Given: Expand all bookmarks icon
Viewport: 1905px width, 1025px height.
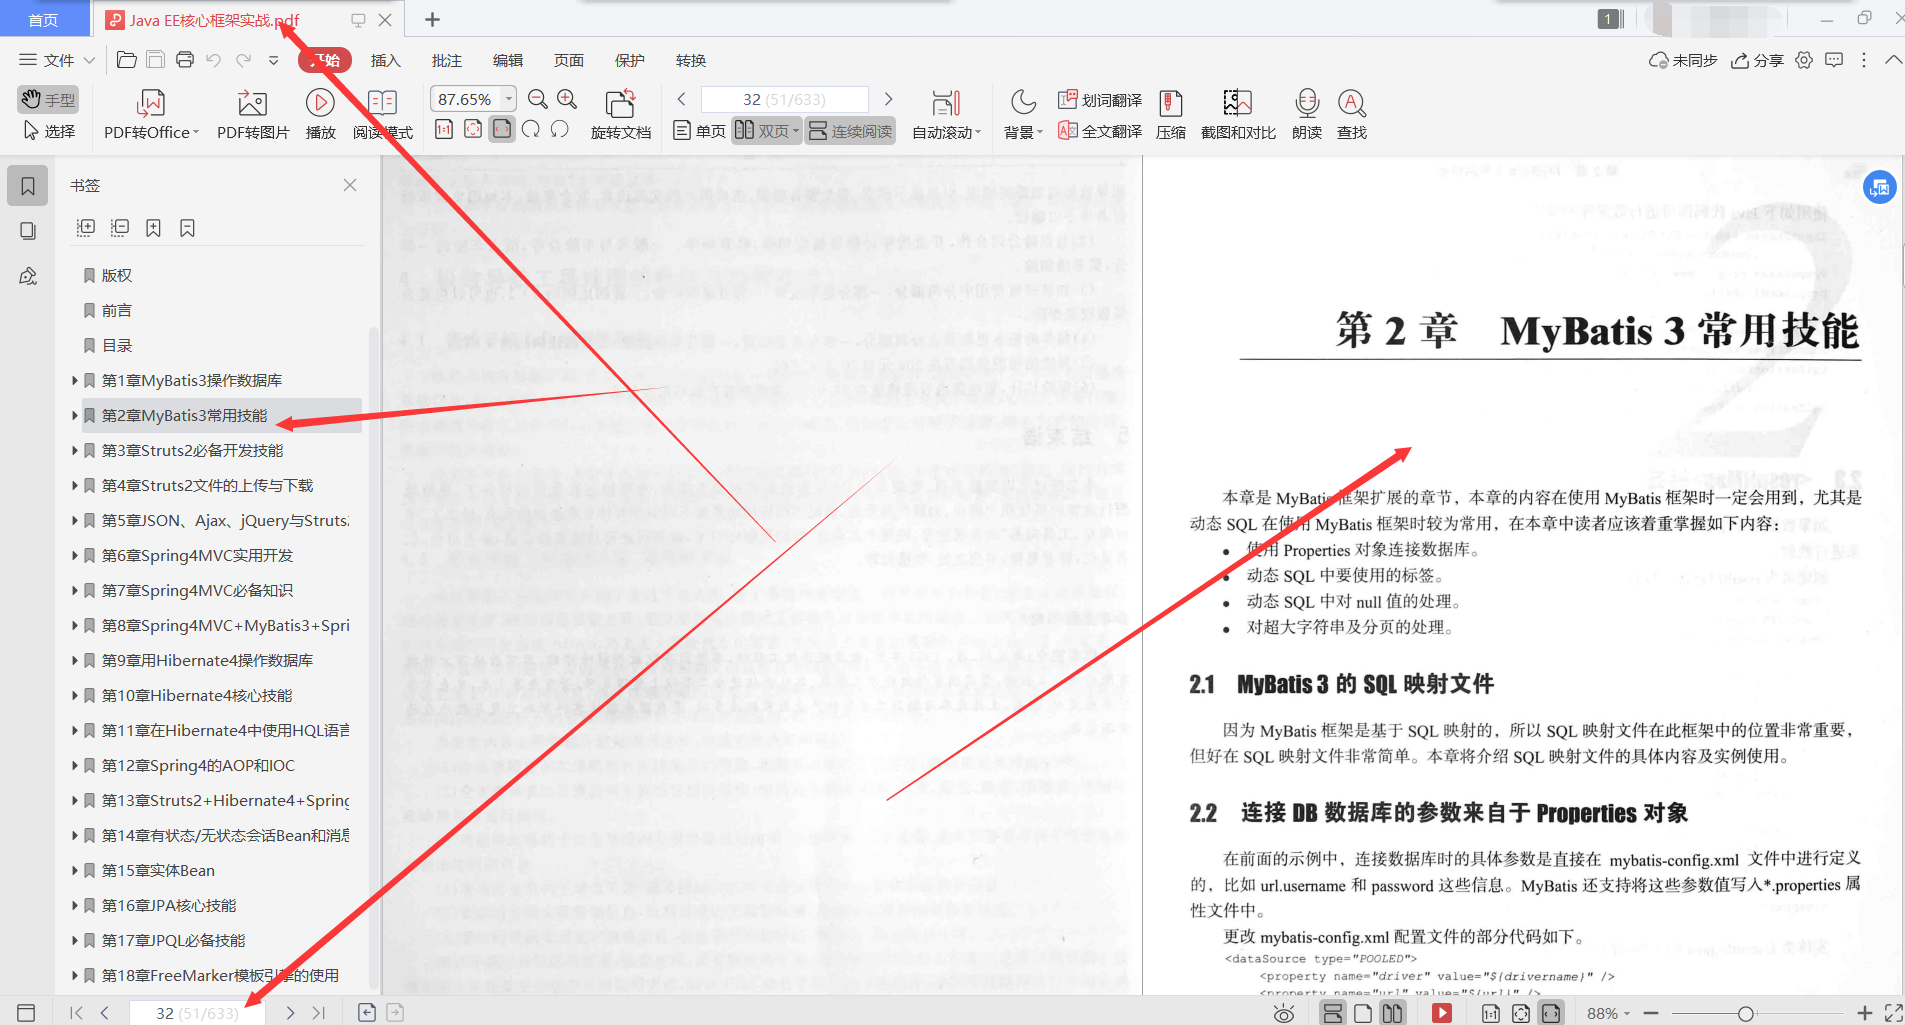Looking at the screenshot, I should (x=86, y=228).
